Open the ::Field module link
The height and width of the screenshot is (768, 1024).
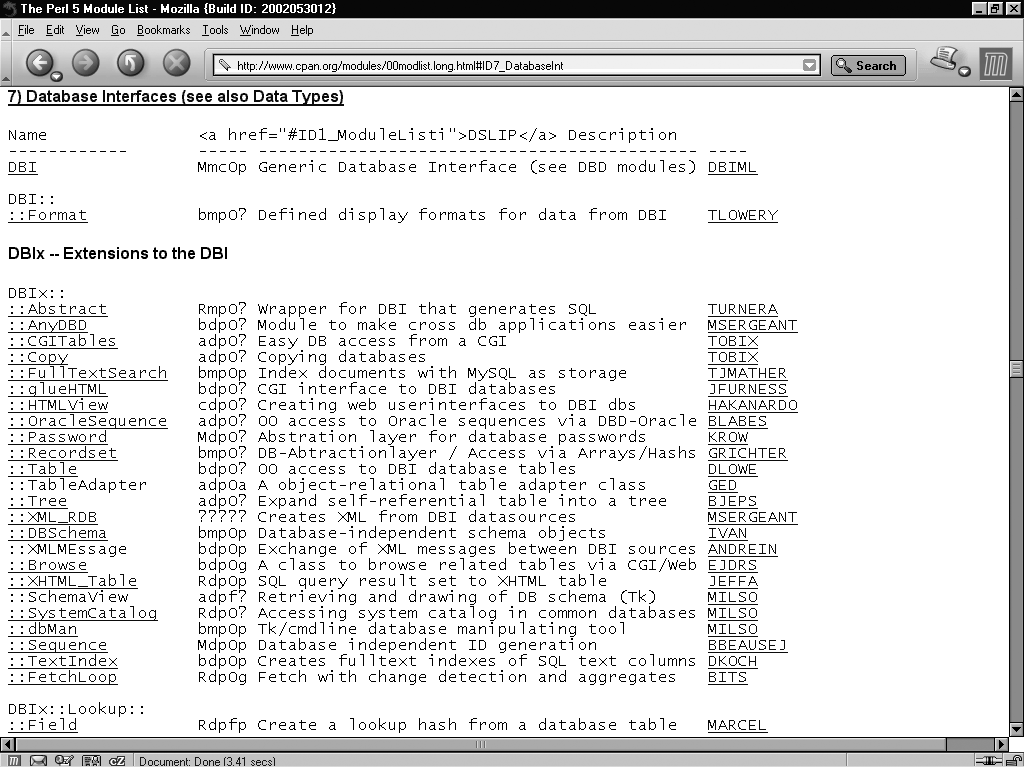[x=42, y=725]
